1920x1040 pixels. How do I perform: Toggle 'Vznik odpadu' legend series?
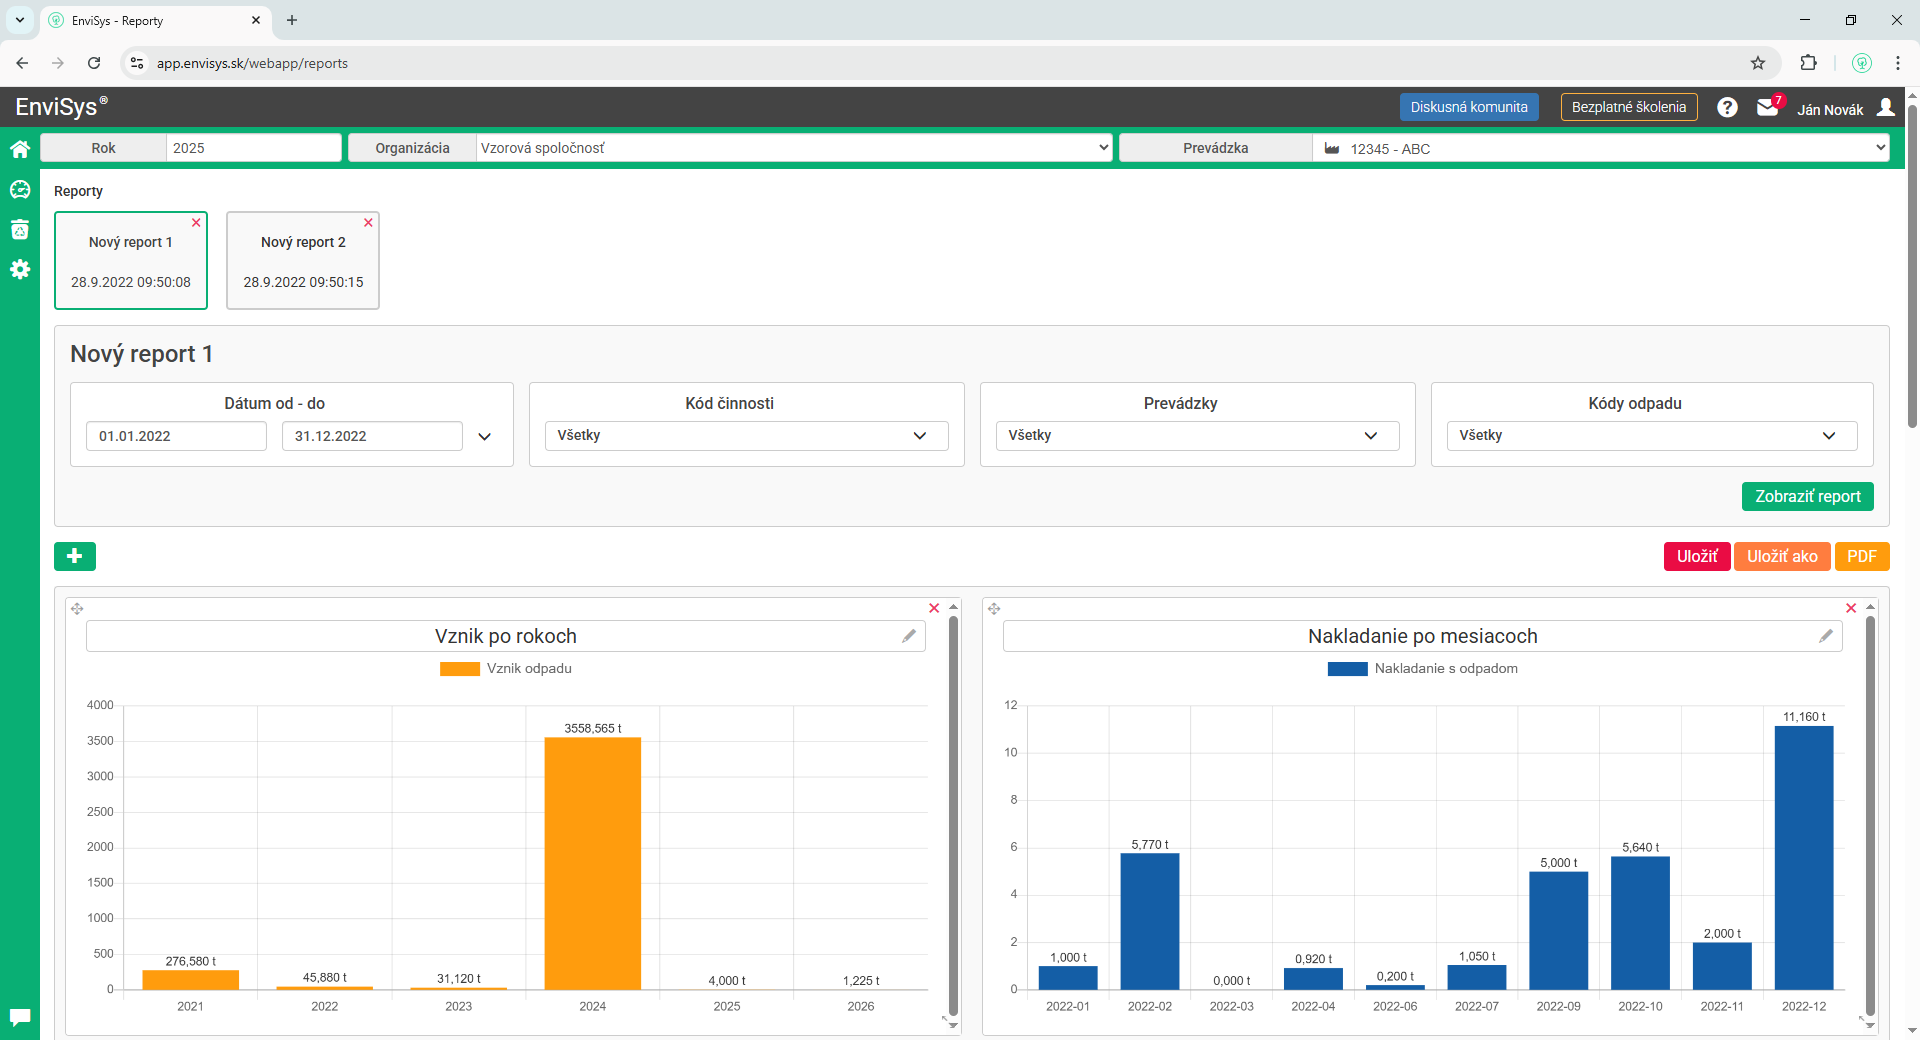(506, 669)
